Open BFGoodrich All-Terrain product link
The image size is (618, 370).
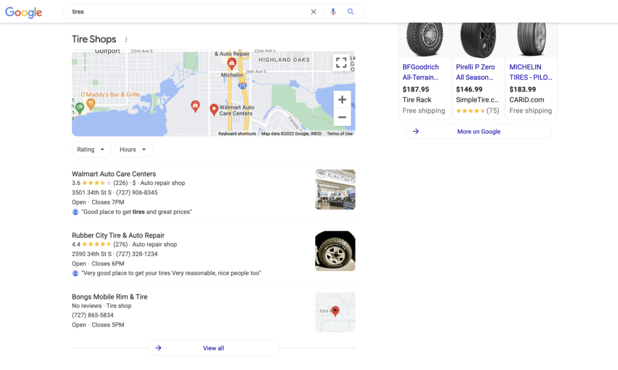[421, 72]
